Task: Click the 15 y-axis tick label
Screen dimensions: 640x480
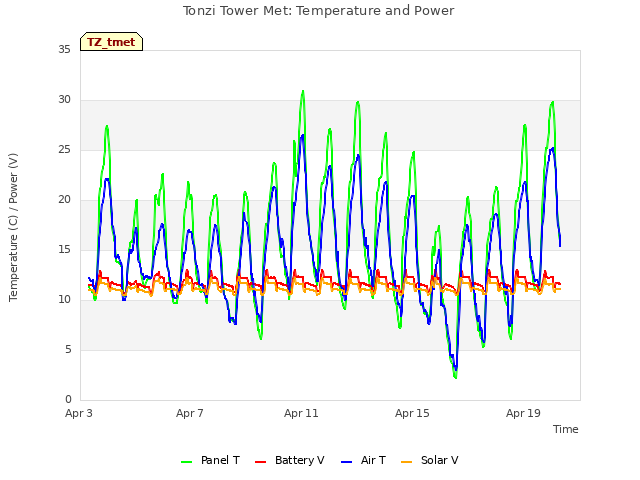Action: coord(64,249)
